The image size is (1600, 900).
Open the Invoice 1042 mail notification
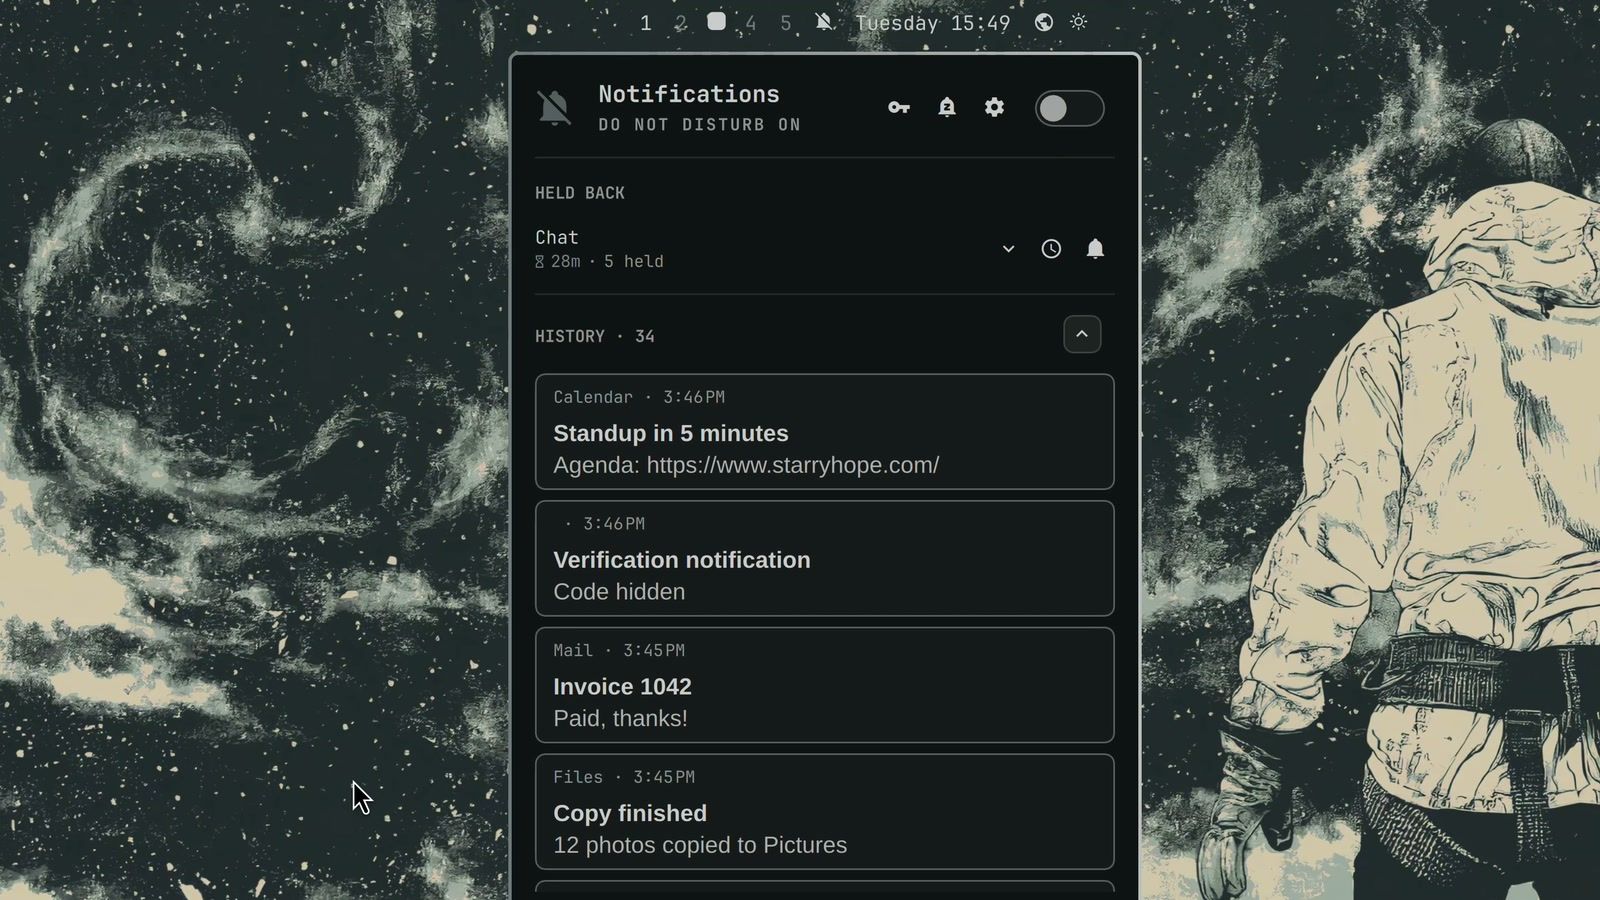point(825,685)
